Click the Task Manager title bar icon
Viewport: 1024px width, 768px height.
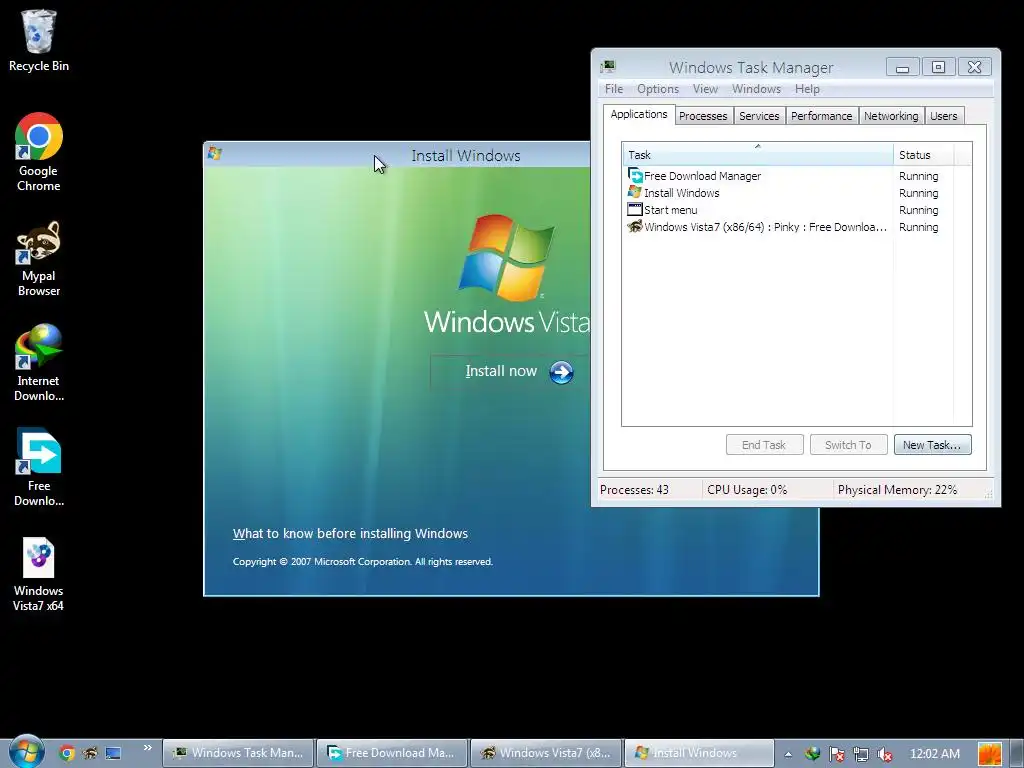pos(608,67)
